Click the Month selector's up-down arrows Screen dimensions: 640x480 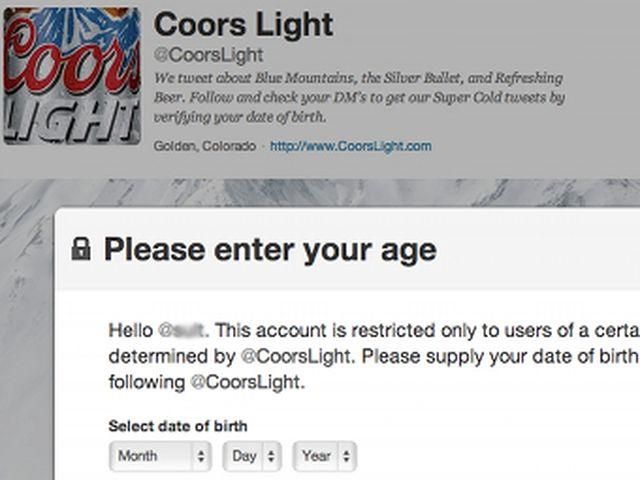coord(201,457)
